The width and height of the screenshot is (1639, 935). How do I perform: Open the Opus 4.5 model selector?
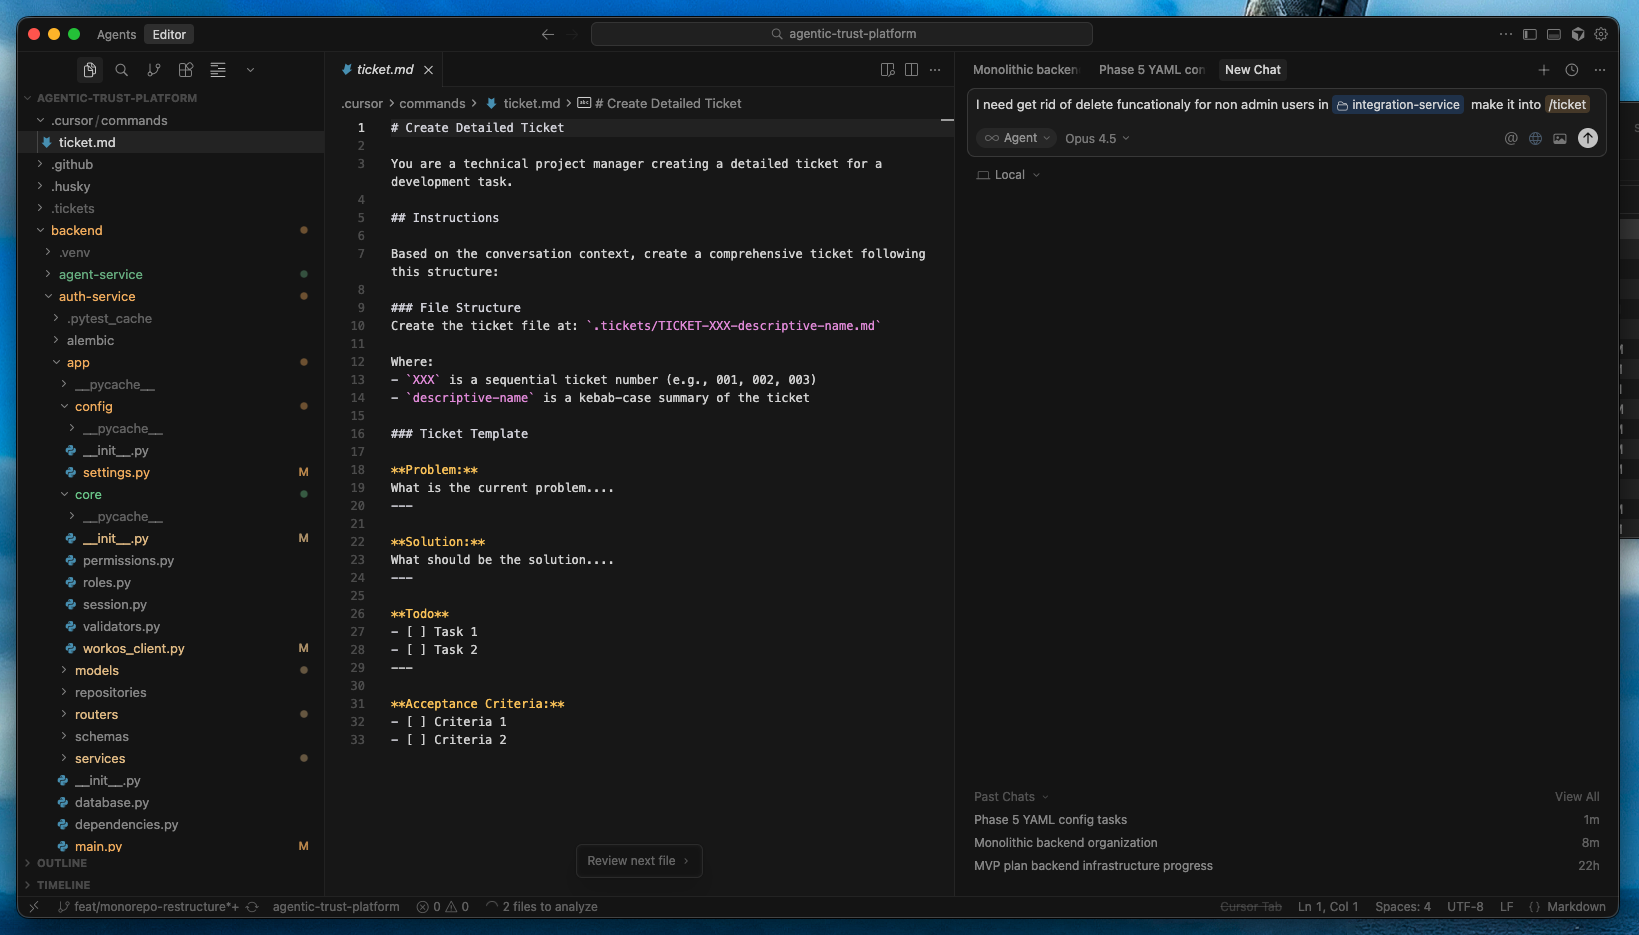click(1096, 138)
